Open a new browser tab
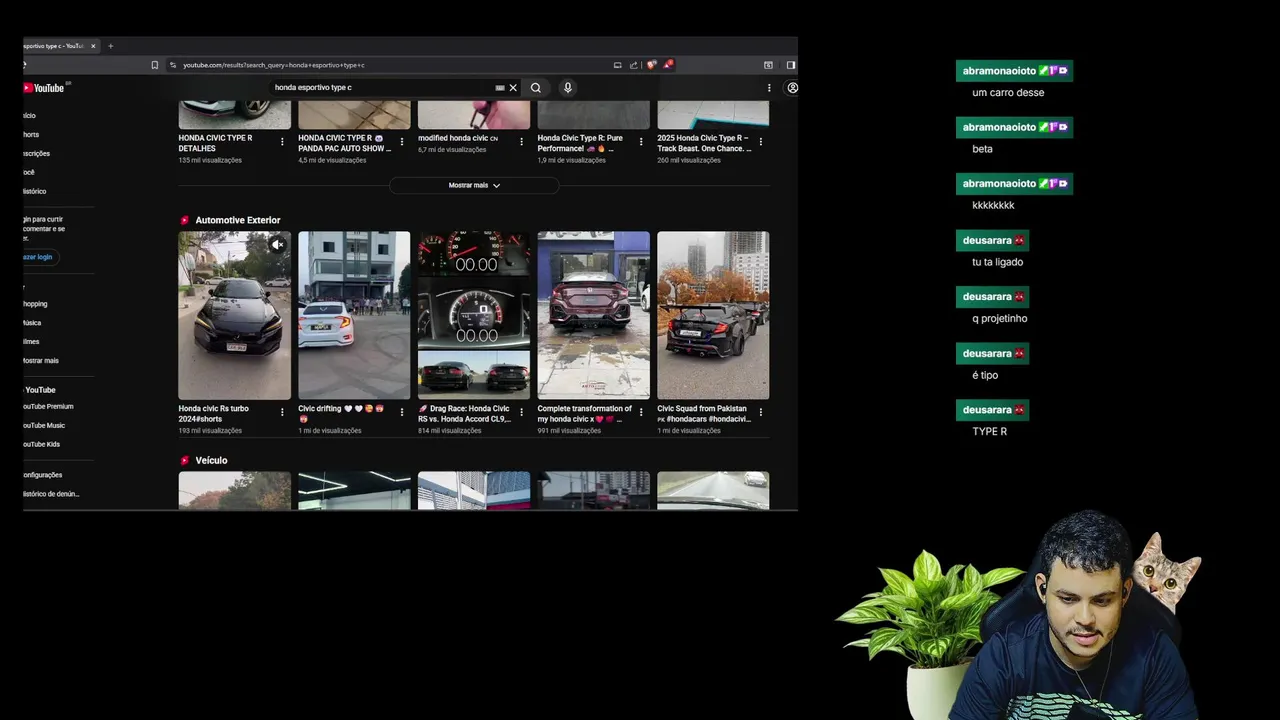The width and height of the screenshot is (1280, 720). click(x=110, y=46)
